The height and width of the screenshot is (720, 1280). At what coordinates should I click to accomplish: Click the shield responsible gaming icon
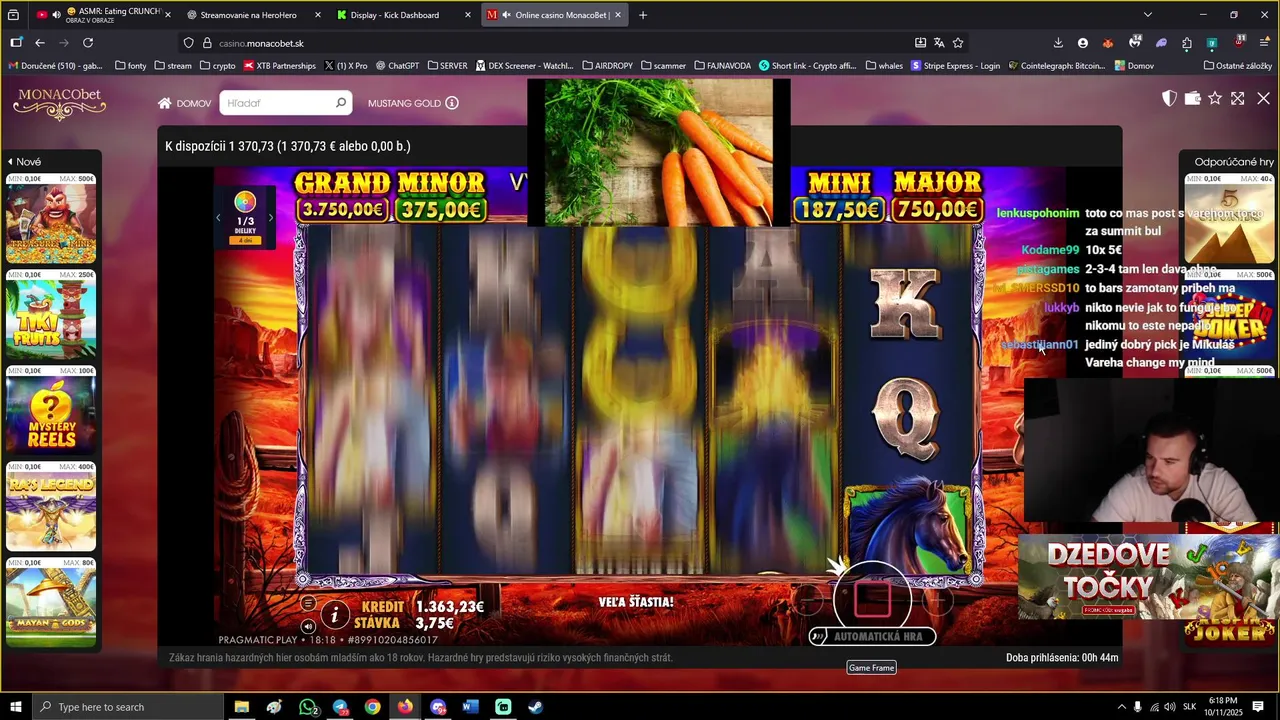point(1169,98)
